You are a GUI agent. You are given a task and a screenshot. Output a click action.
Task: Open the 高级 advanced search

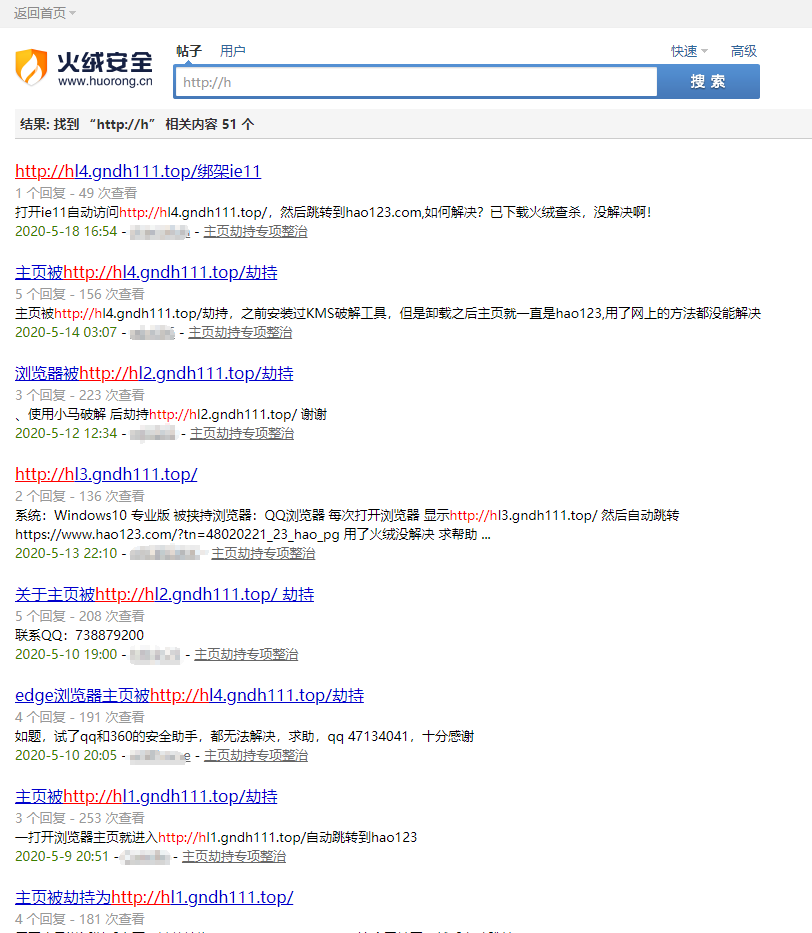(742, 51)
